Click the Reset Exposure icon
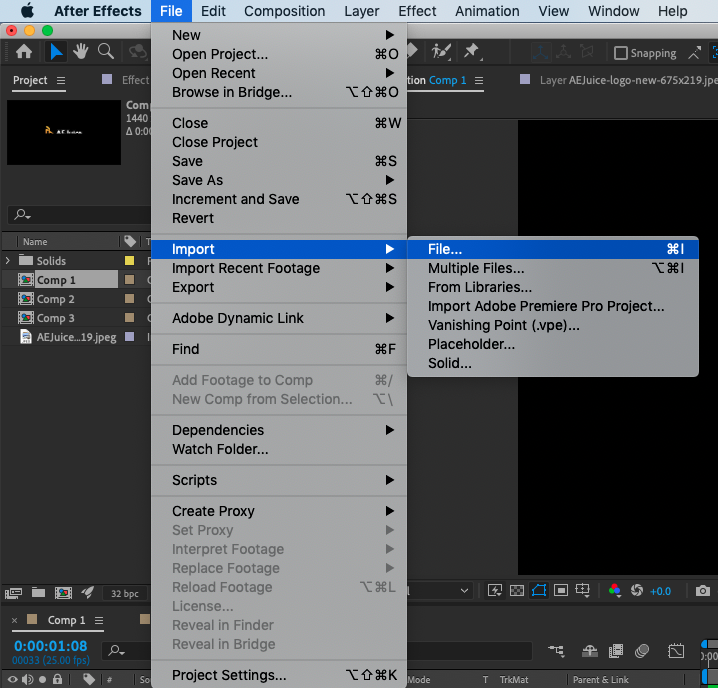The width and height of the screenshot is (718, 688). [x=637, y=590]
